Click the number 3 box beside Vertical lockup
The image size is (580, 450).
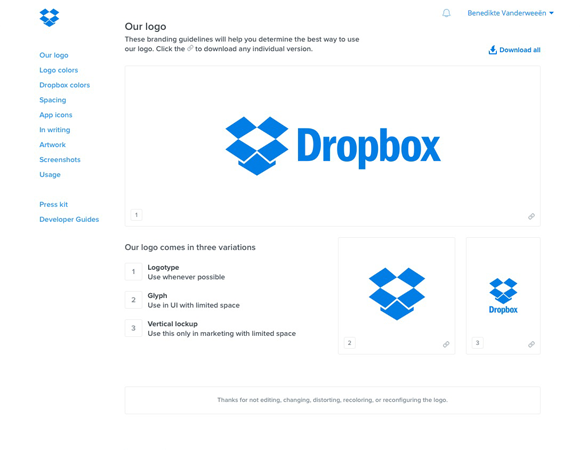coord(134,328)
